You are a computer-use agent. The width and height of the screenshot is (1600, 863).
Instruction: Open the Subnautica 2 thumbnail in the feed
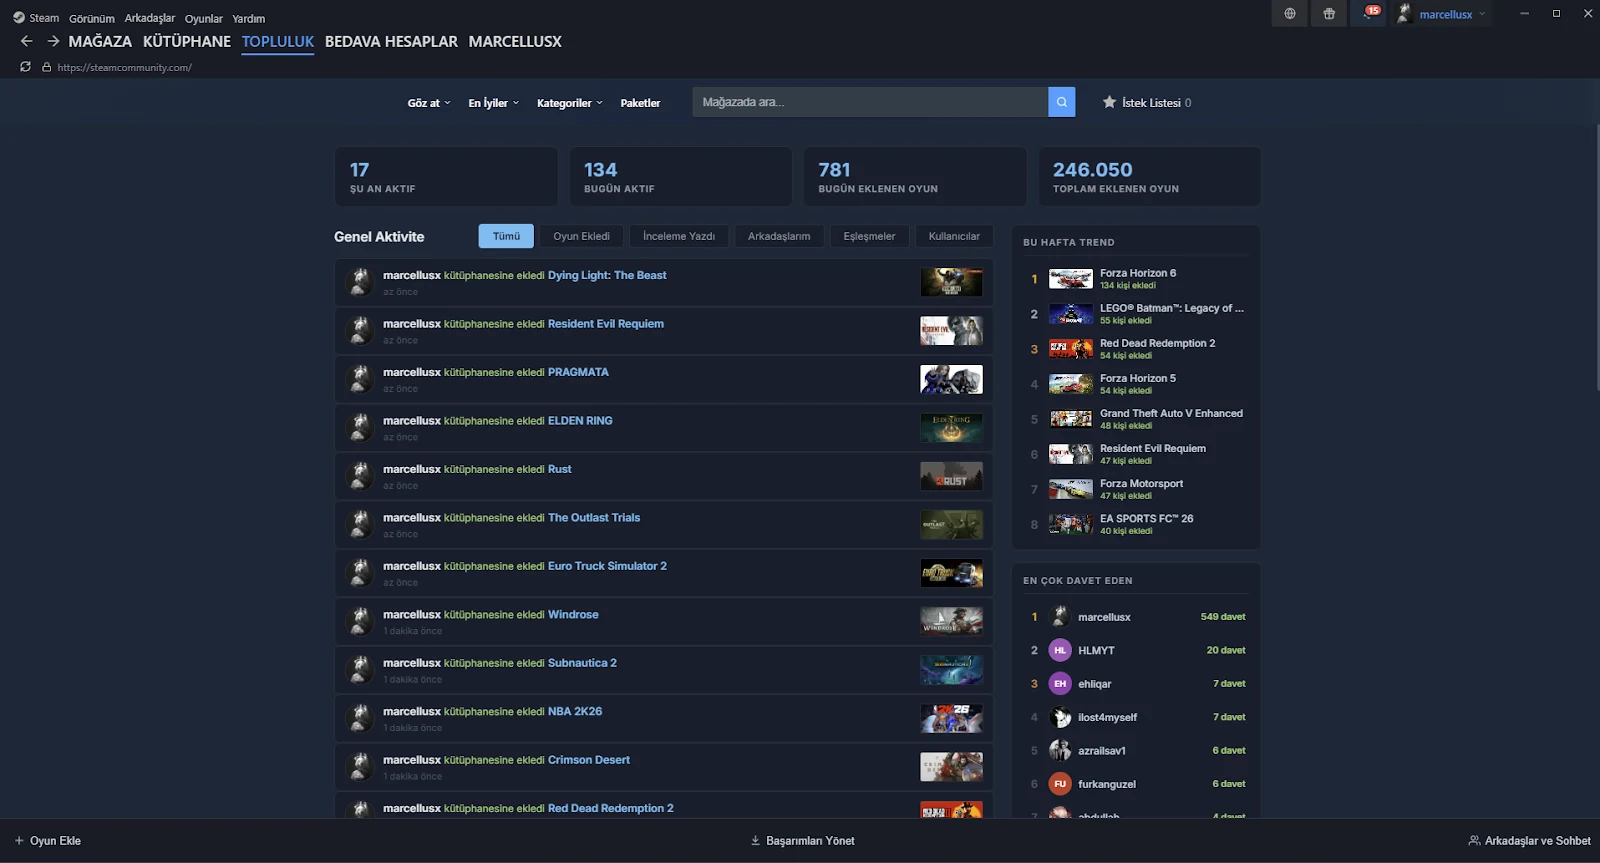[x=951, y=670]
